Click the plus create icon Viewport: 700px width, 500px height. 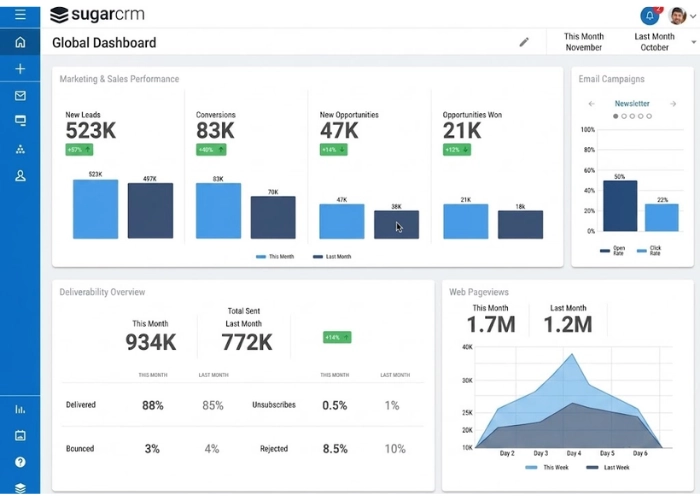point(20,69)
